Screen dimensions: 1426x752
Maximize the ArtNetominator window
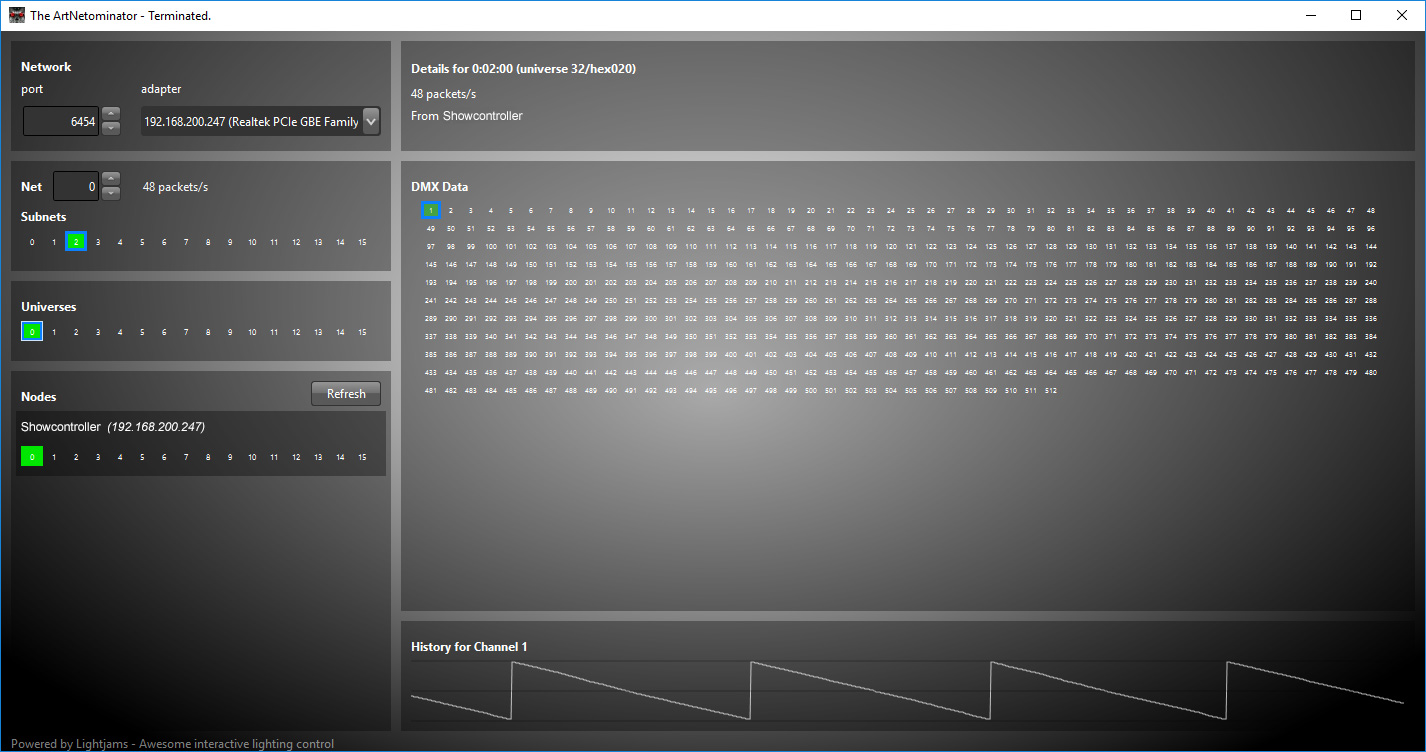tap(1356, 15)
